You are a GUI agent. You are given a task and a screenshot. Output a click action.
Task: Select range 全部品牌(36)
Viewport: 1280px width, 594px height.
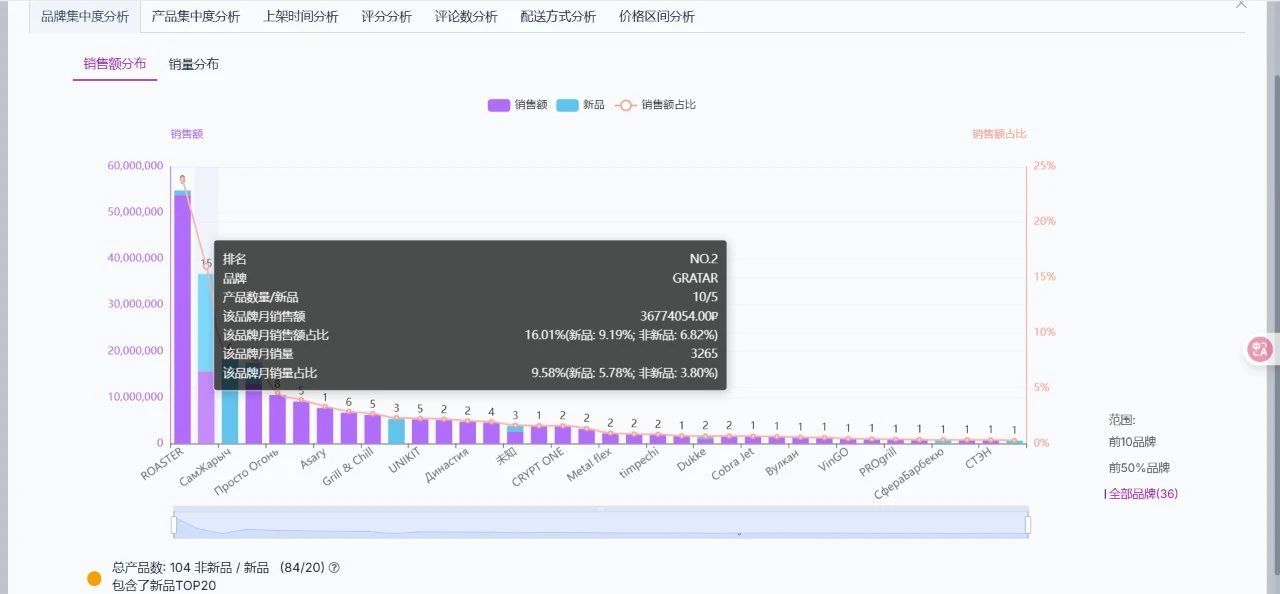(1142, 494)
